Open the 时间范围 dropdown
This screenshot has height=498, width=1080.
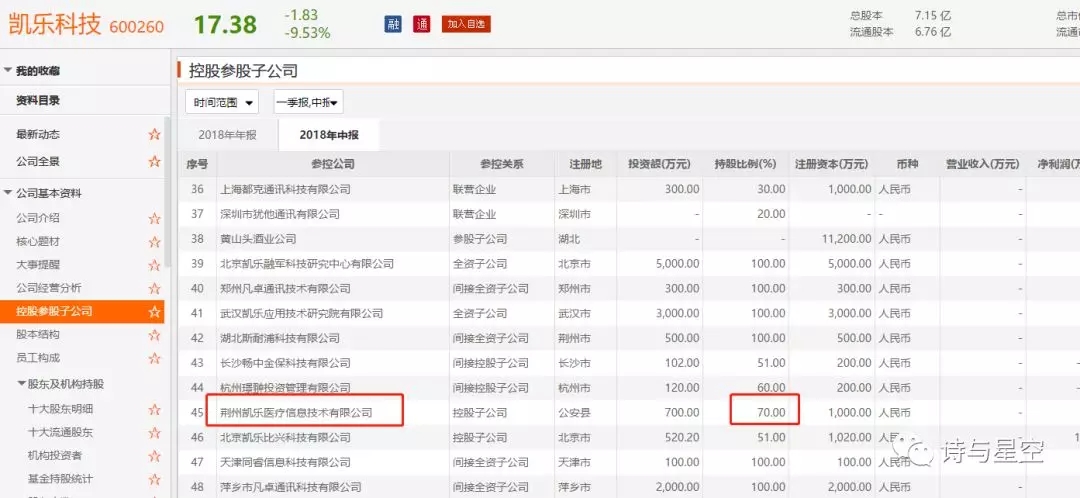click(222, 102)
